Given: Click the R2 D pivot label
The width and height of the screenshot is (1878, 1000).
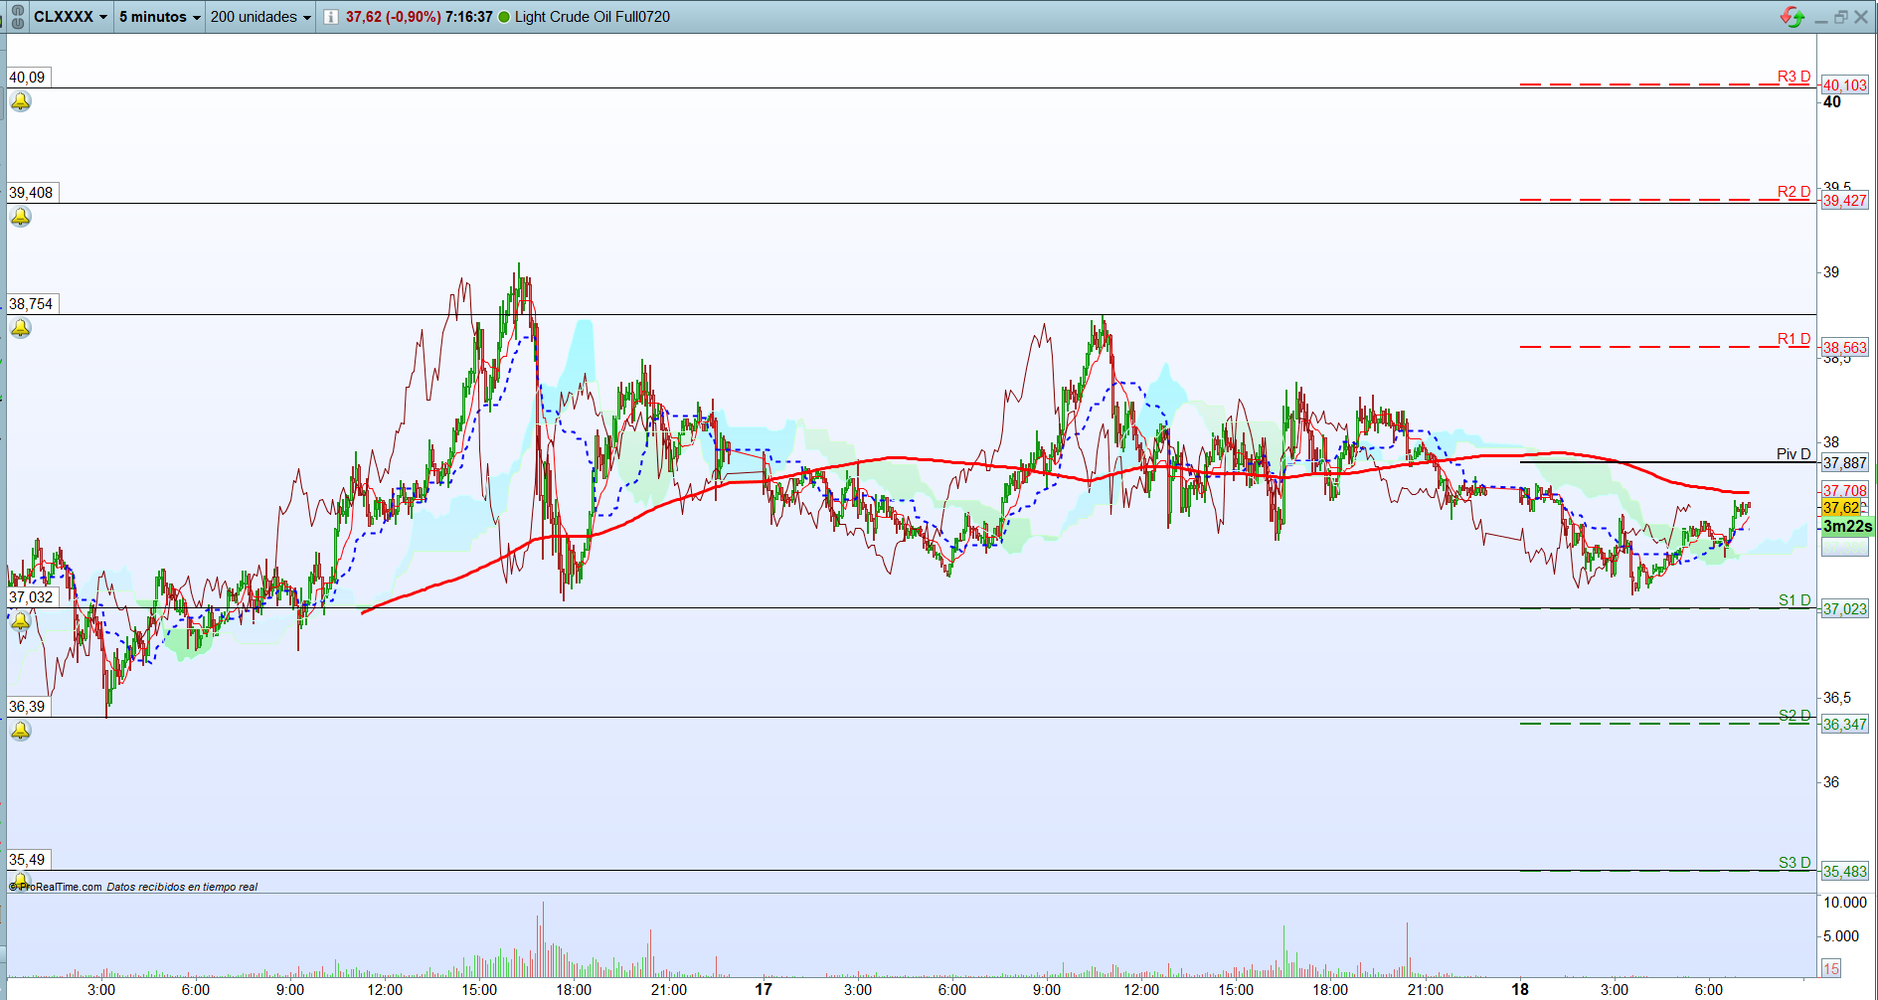Looking at the screenshot, I should [1794, 191].
